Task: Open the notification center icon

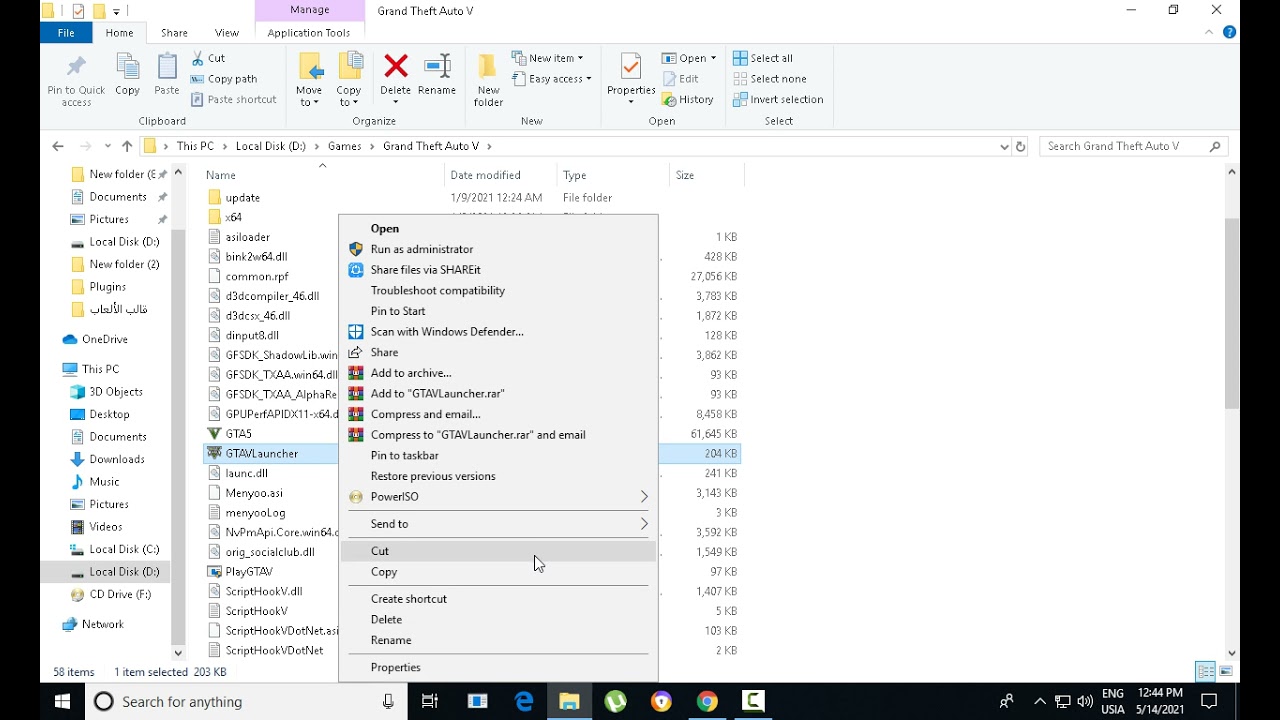Action: click(1208, 702)
